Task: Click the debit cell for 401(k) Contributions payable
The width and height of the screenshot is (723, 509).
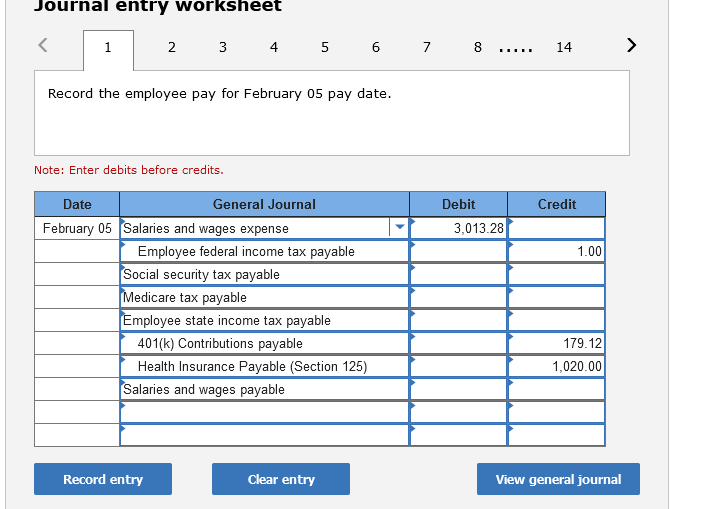Action: pos(458,343)
